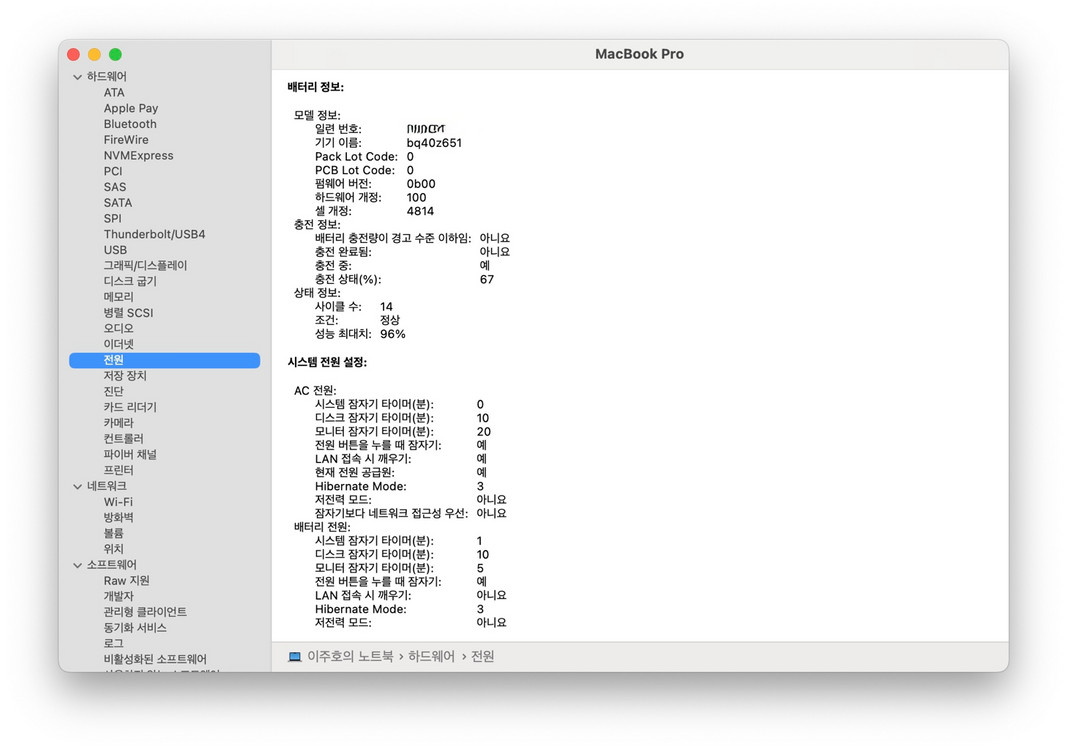Open 로그 software entry

pos(113,643)
